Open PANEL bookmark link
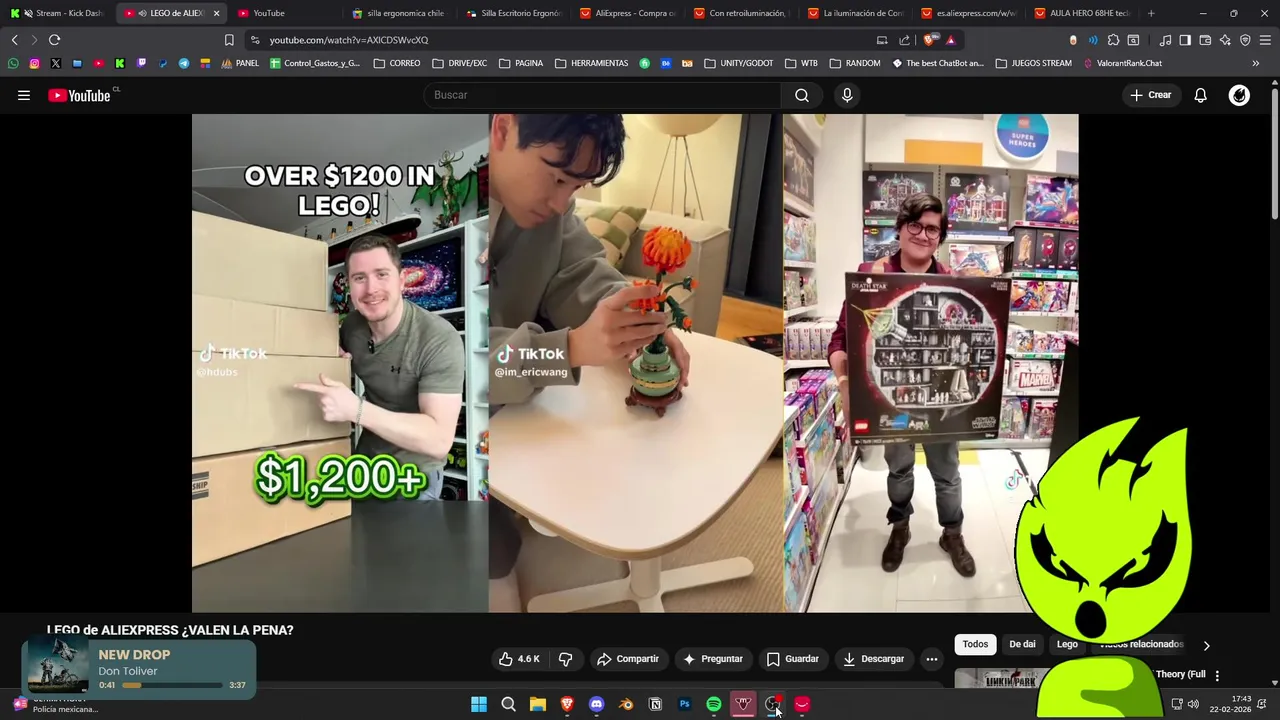This screenshot has height=720, width=1280. tap(240, 63)
